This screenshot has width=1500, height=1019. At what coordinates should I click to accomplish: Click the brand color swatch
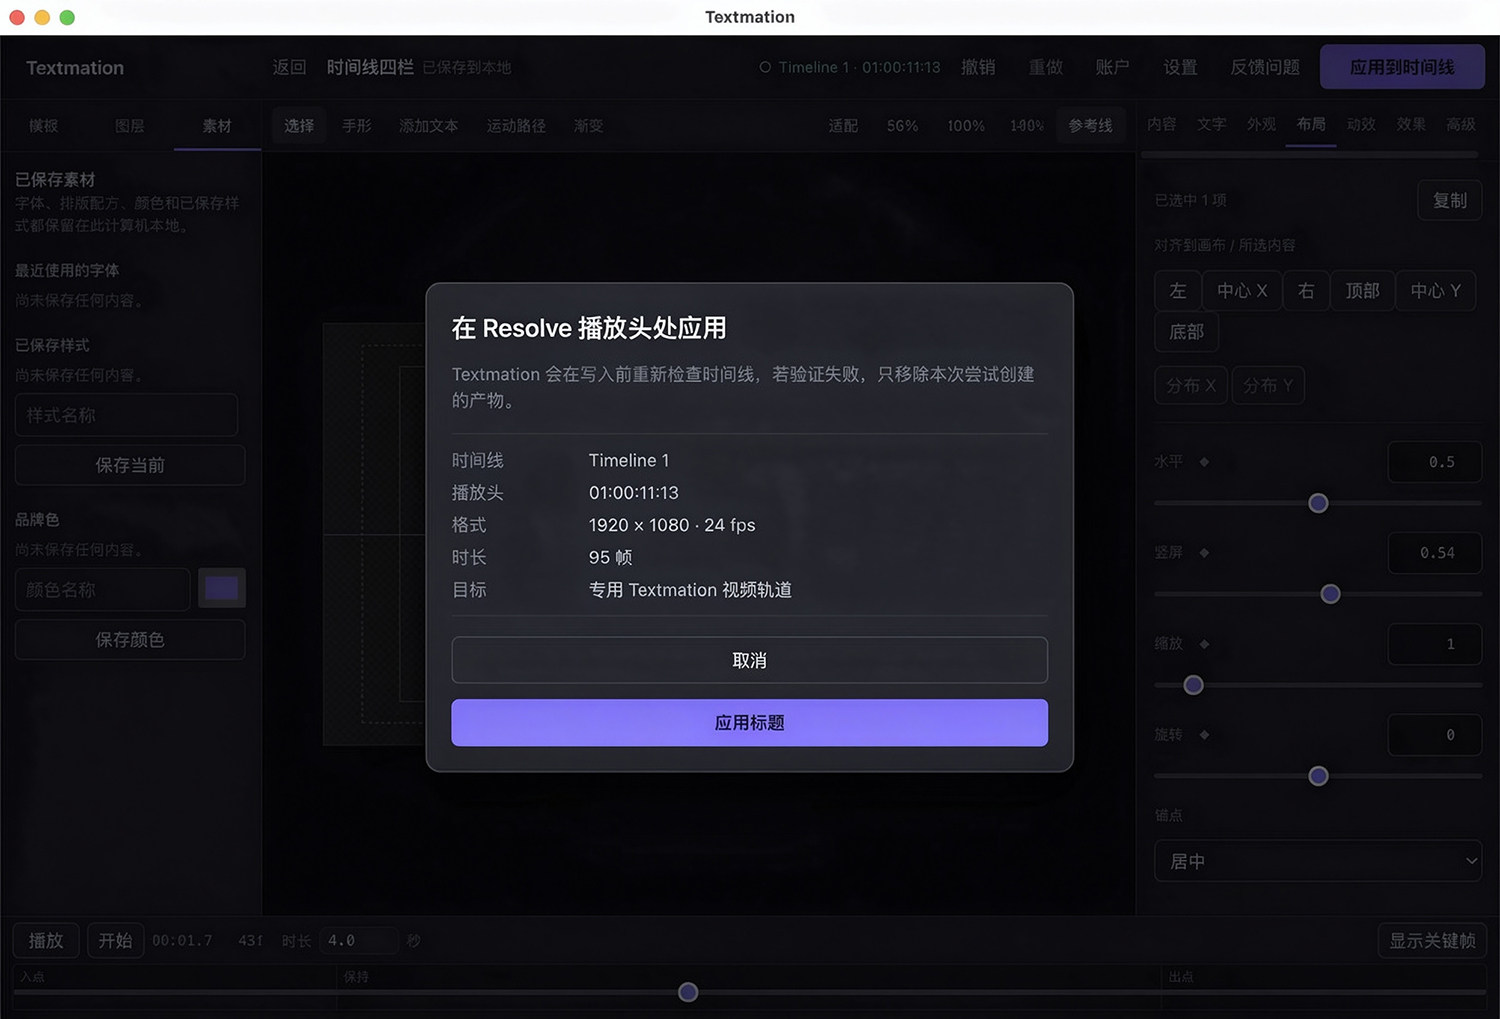221,589
